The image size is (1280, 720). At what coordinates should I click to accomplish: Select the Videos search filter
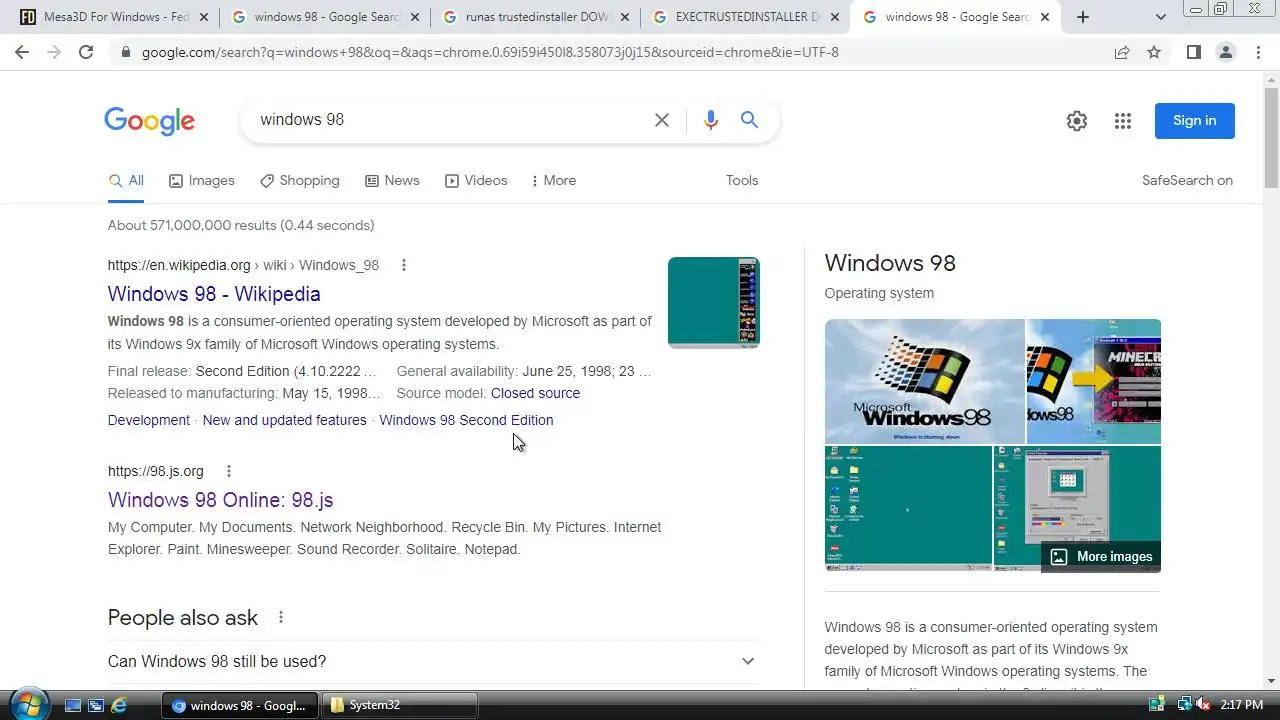476,181
